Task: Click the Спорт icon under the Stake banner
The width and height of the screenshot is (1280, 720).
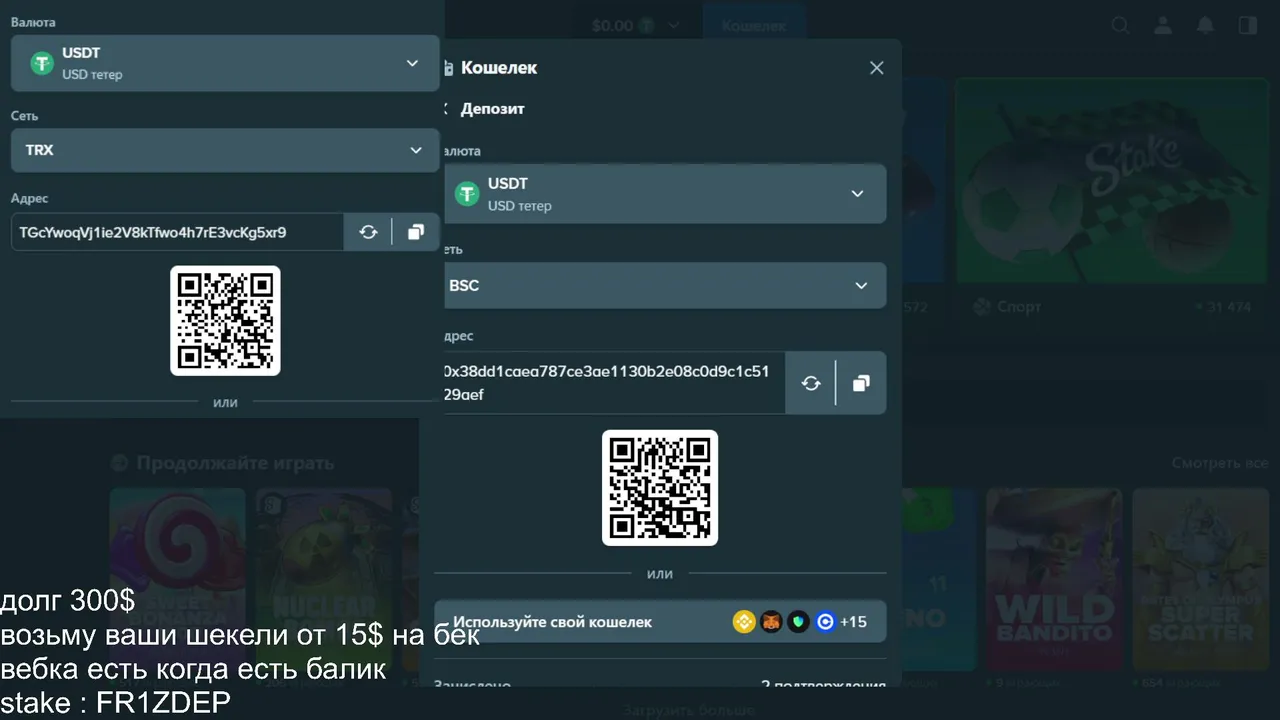Action: (x=982, y=307)
